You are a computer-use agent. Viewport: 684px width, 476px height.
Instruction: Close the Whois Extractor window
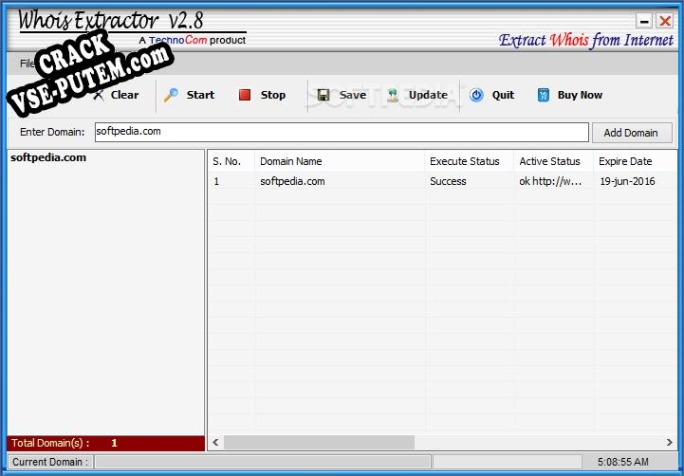665,20
